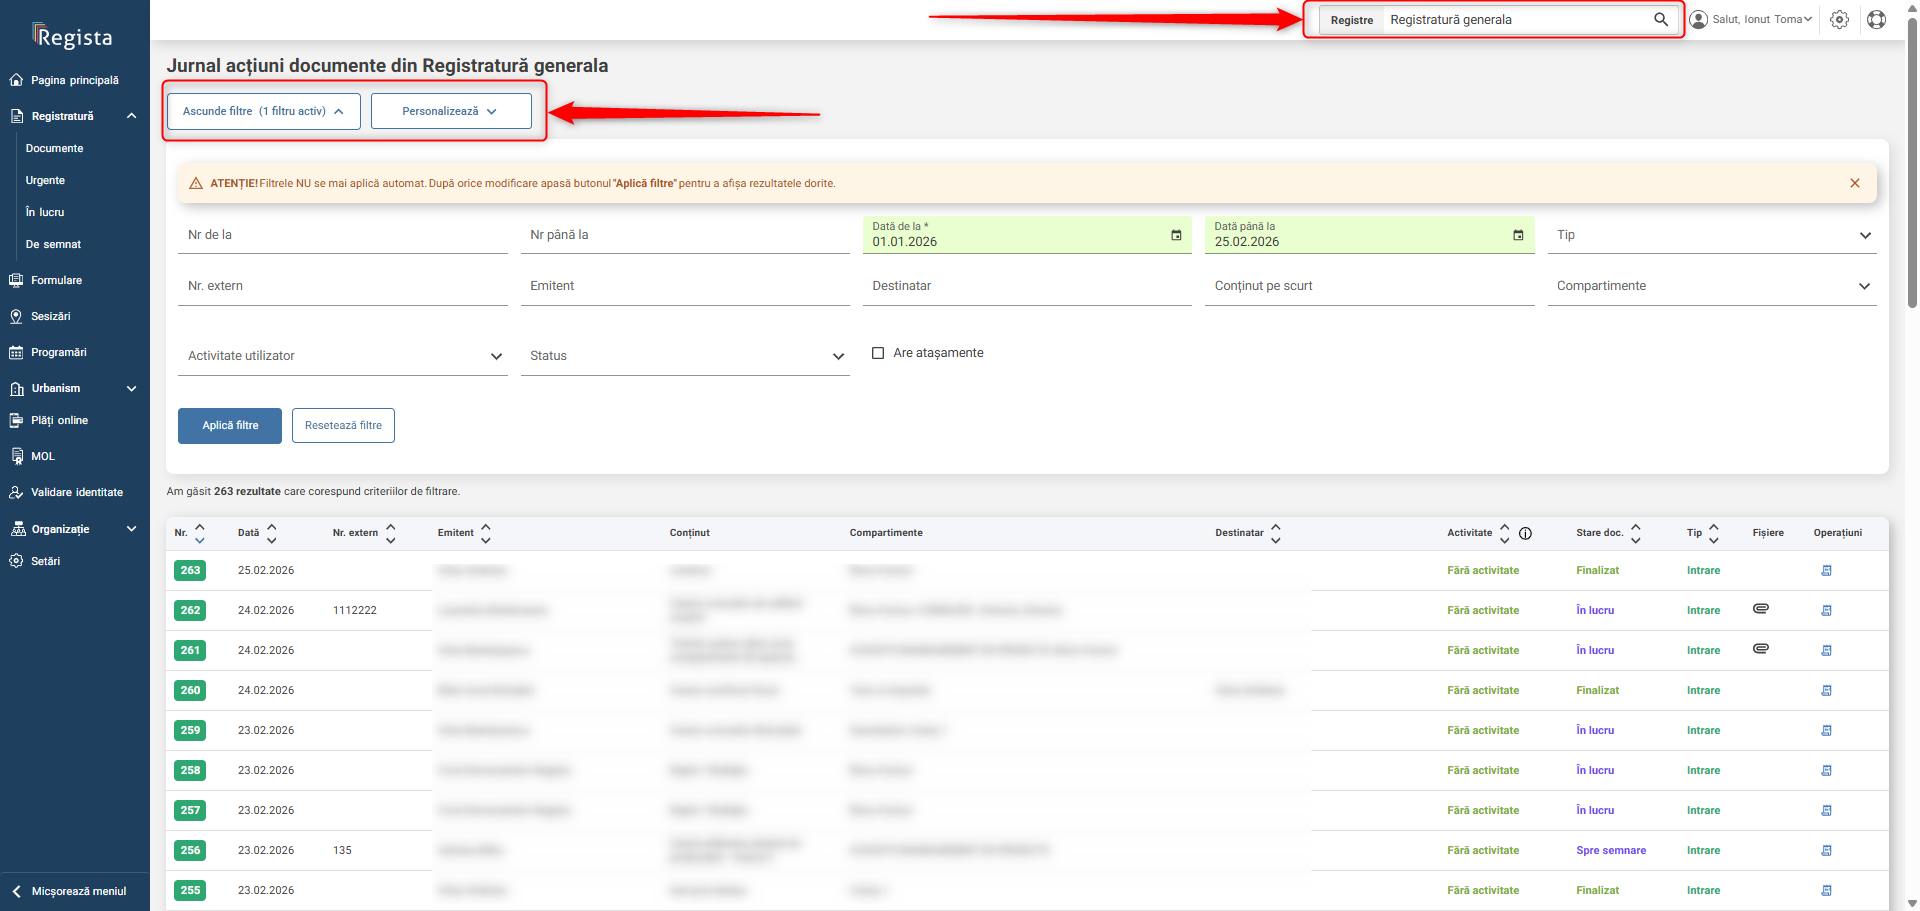This screenshot has width=1920, height=911.
Task: Open calendar picker for Dată până la
Action: pyautogui.click(x=1518, y=235)
